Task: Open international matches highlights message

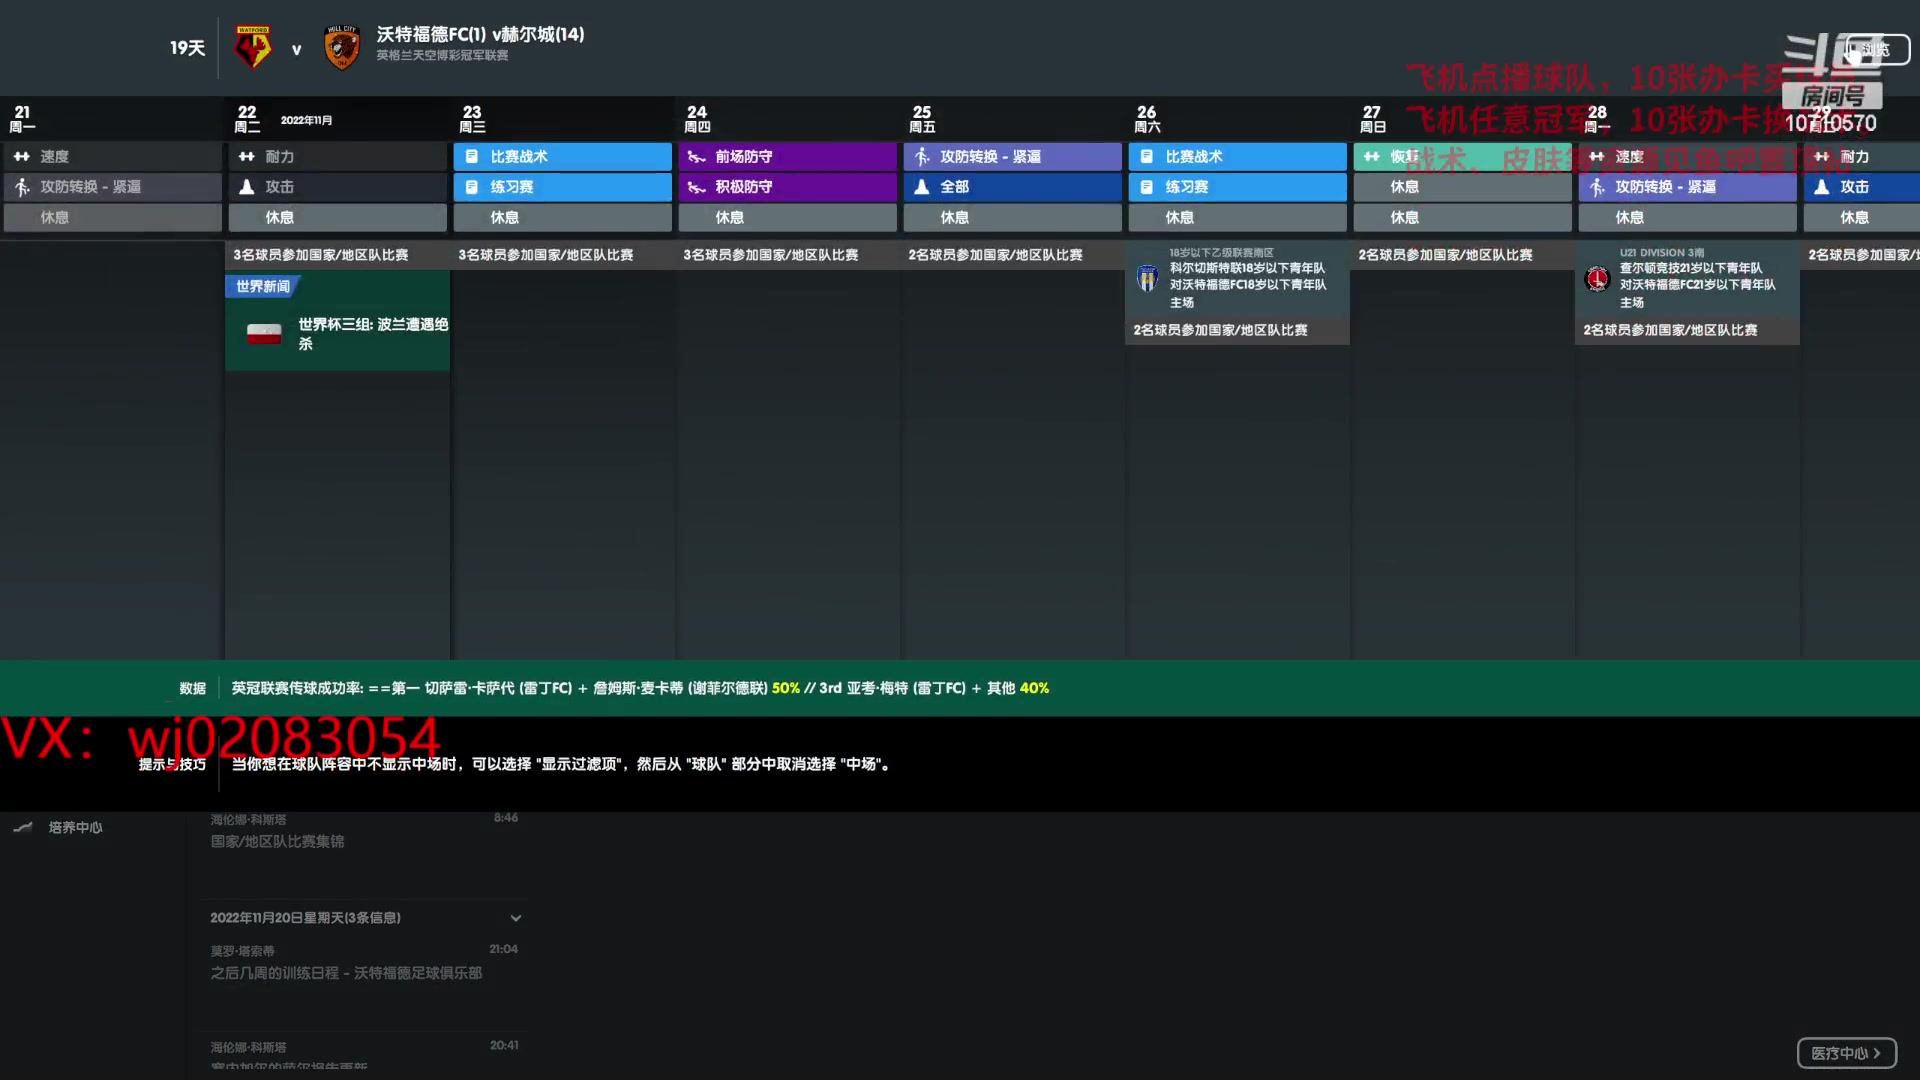Action: click(277, 842)
